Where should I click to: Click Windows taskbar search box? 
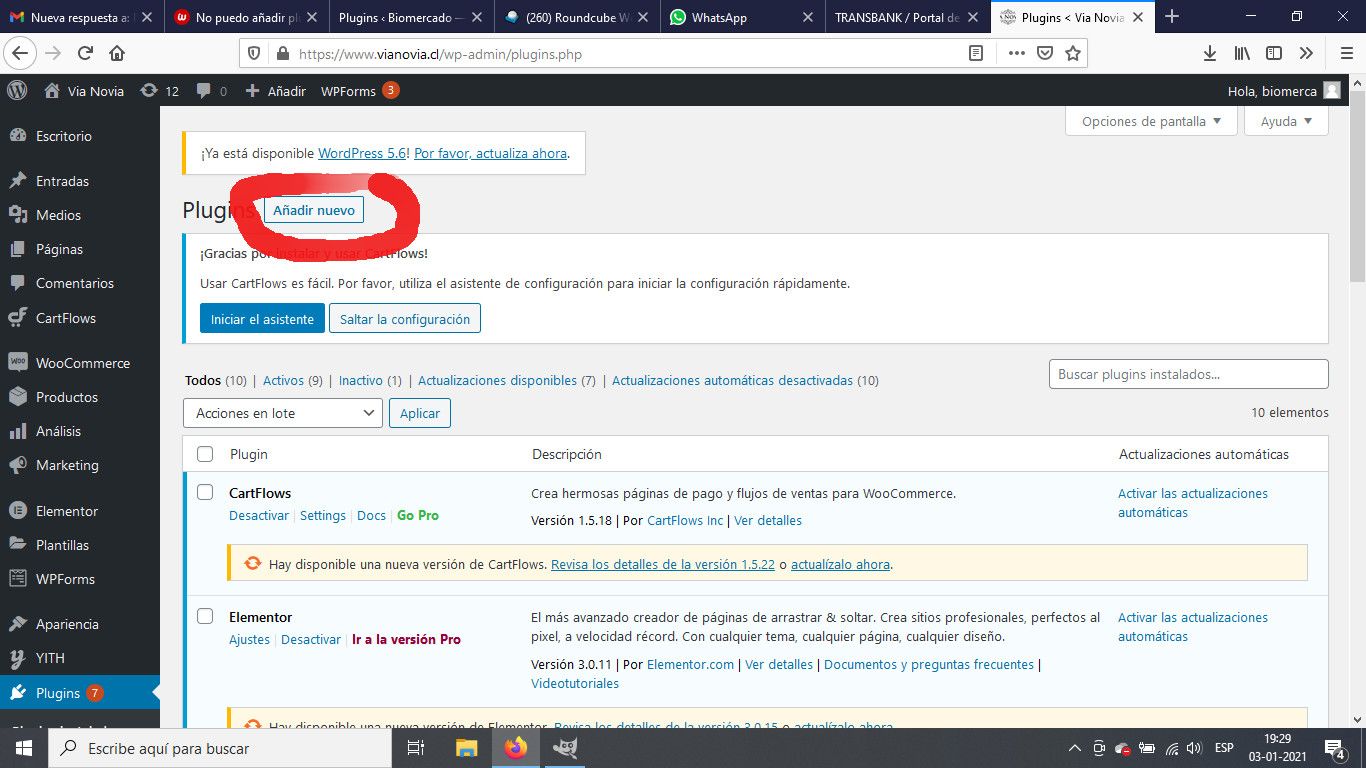pyautogui.click(x=220, y=748)
